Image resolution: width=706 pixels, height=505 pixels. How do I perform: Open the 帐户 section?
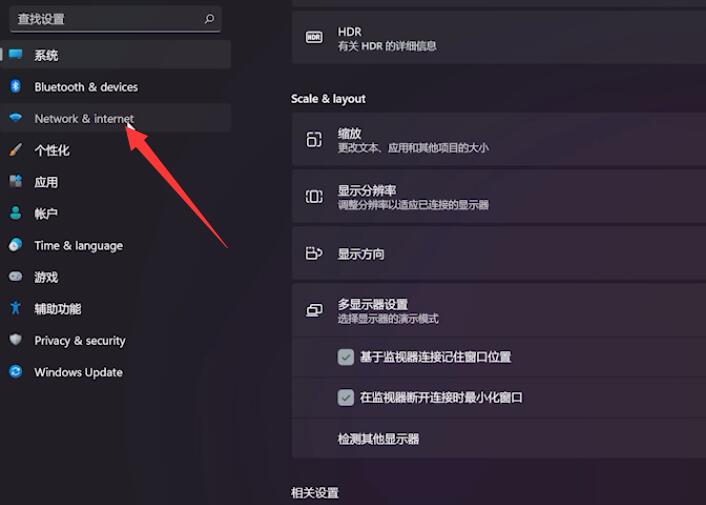[115, 213]
